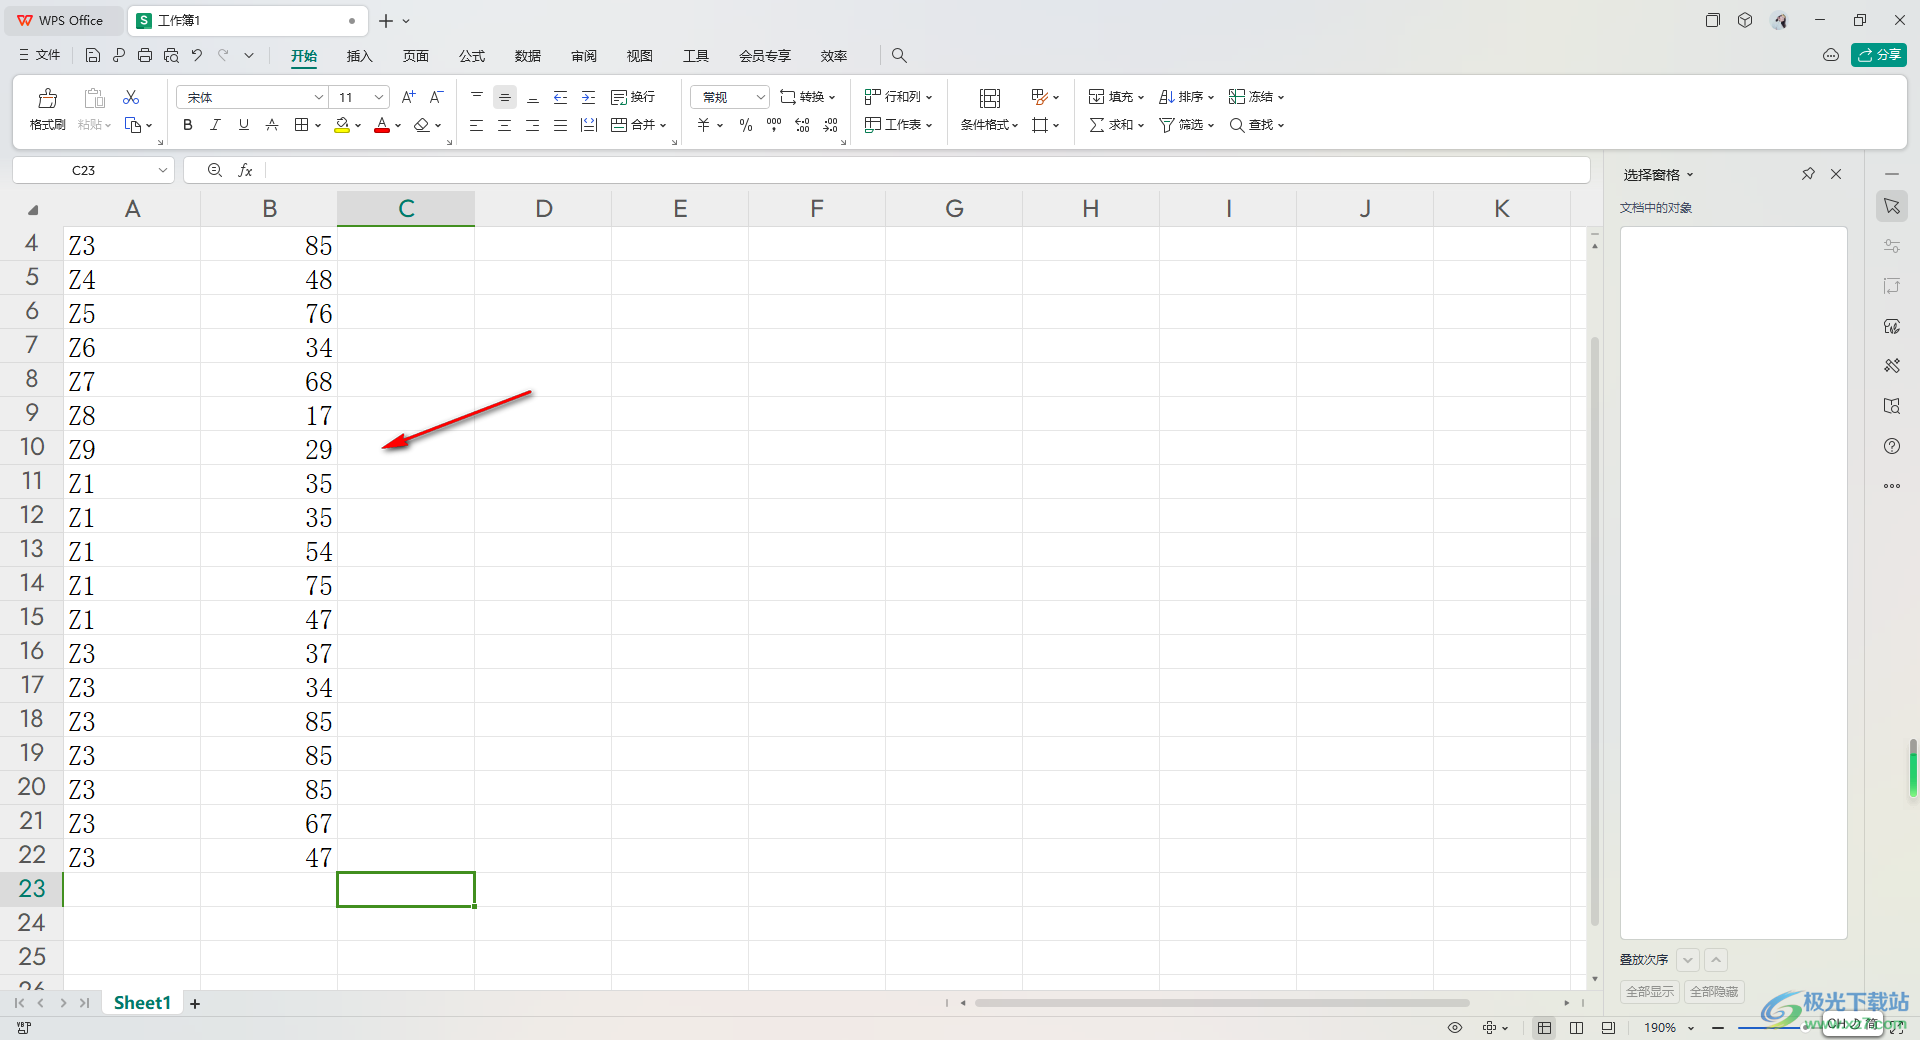This screenshot has width=1920, height=1040.
Task: Open the font size dropdown
Action: click(x=379, y=97)
